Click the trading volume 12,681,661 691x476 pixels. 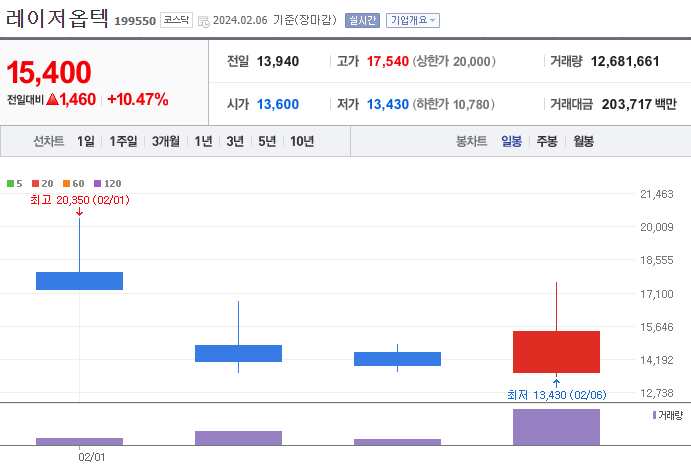click(625, 61)
